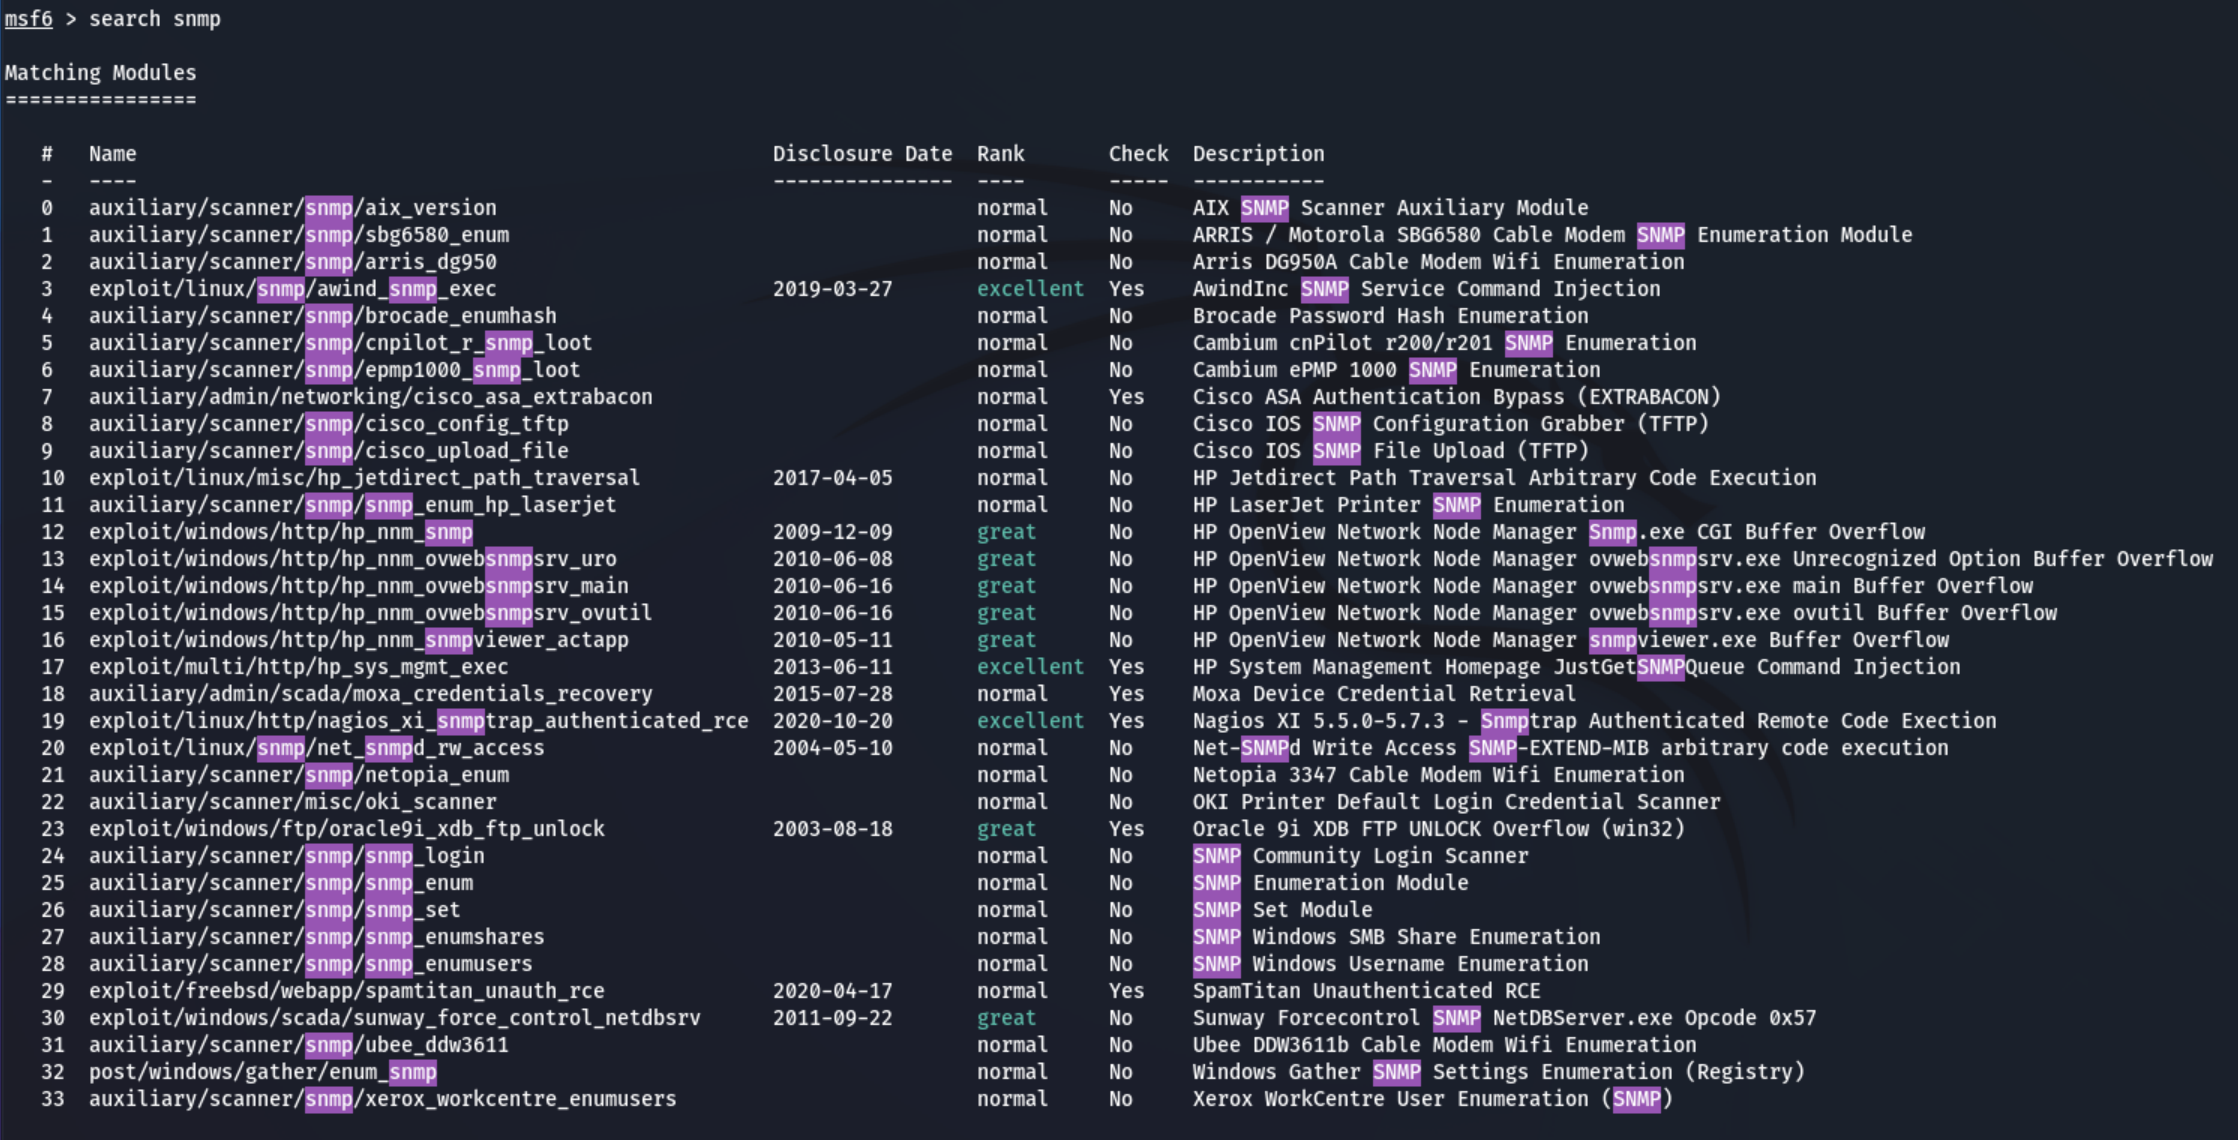Click cisco_asa_extrabacon module name

tap(370, 397)
